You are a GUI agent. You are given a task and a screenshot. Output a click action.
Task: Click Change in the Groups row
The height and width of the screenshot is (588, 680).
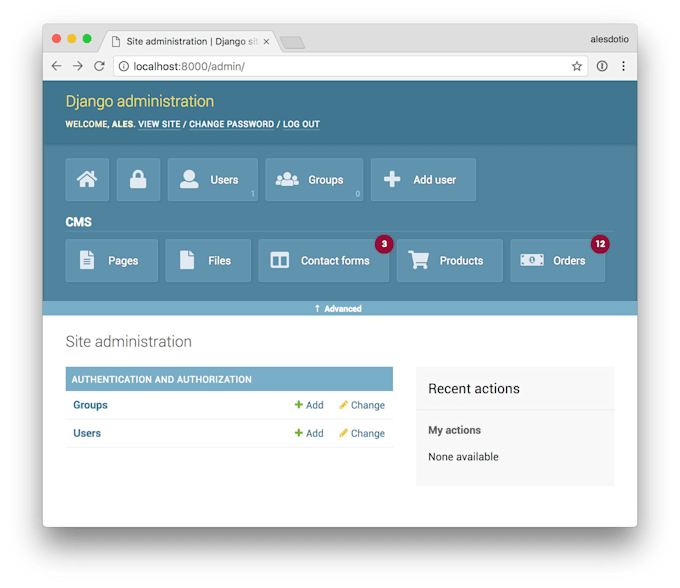click(x=362, y=405)
